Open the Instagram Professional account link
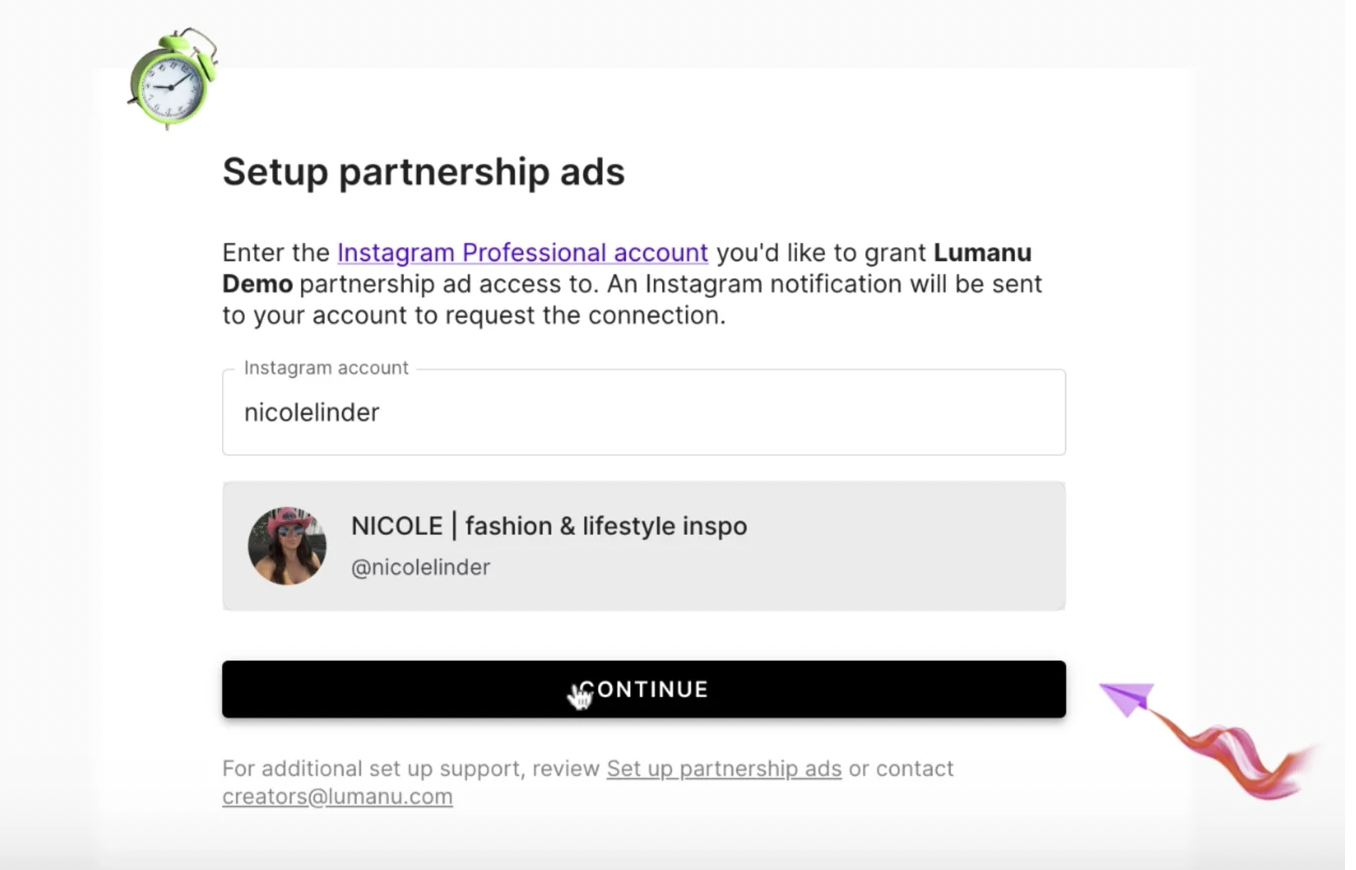 [x=522, y=253]
